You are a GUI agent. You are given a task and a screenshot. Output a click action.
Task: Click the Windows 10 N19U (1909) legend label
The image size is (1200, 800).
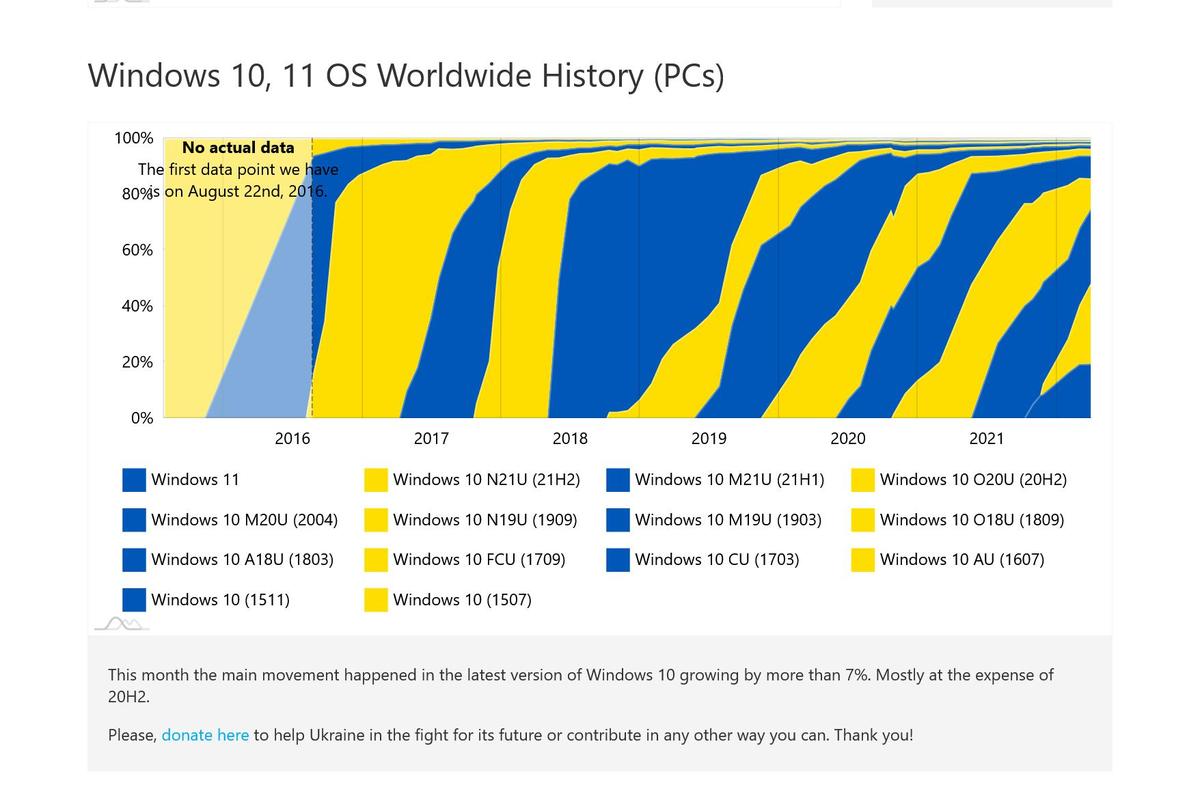click(x=485, y=520)
